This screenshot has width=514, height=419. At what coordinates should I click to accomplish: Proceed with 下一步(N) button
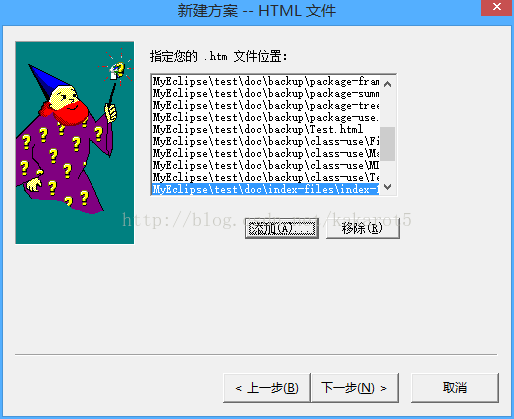(x=355, y=388)
